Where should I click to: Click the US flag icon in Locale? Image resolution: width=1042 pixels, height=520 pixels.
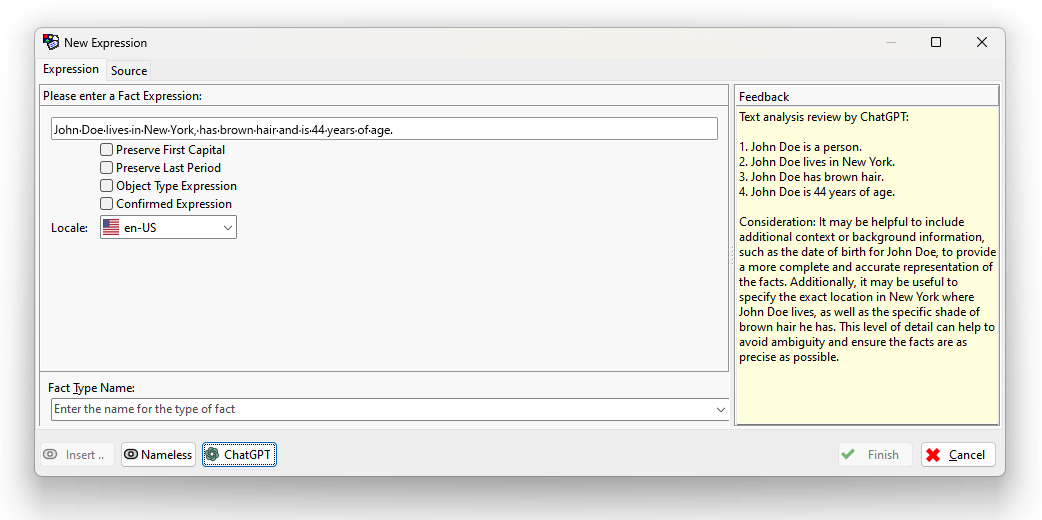click(x=111, y=228)
